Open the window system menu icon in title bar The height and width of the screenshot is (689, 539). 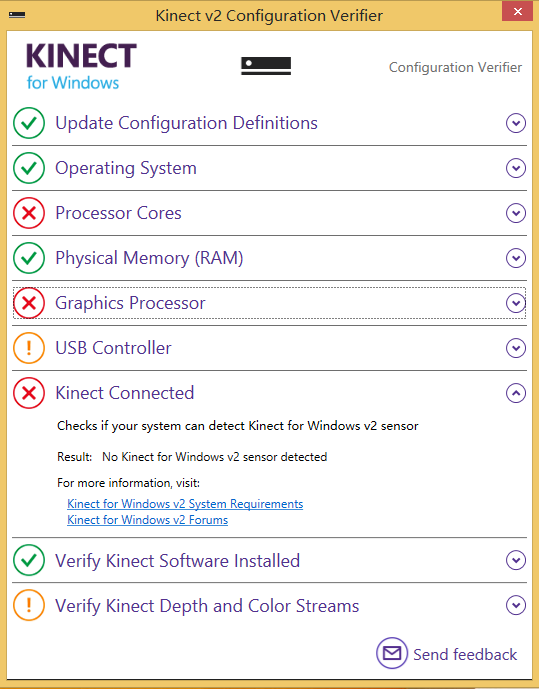tap(17, 15)
